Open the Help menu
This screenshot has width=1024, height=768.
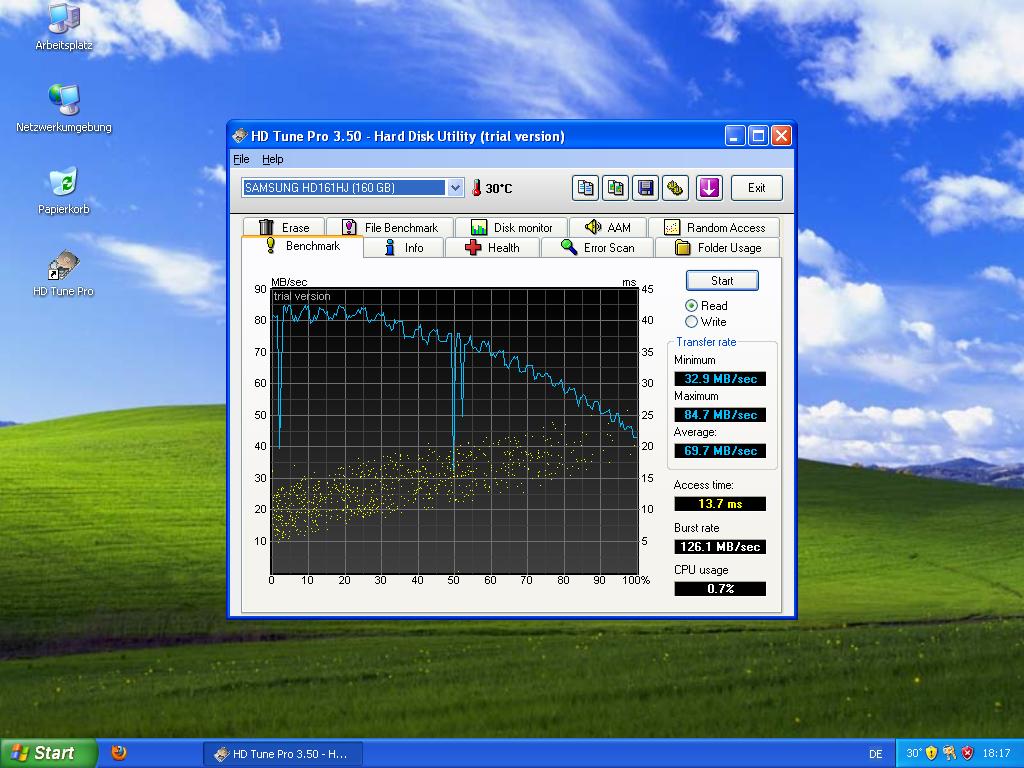[x=272, y=159]
